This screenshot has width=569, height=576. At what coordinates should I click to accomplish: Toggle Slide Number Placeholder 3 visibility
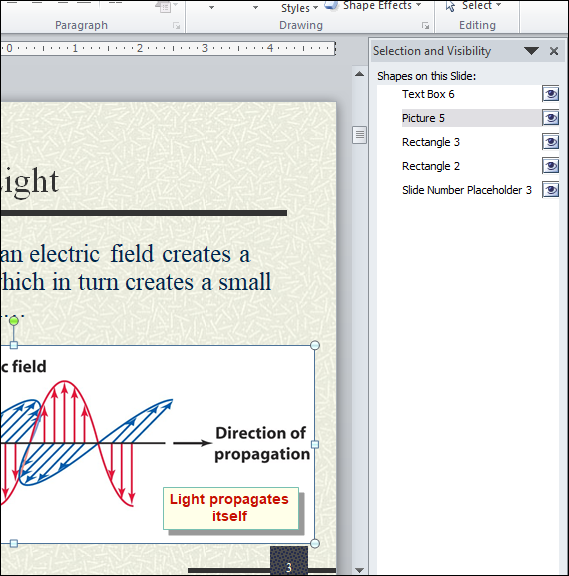(x=551, y=190)
